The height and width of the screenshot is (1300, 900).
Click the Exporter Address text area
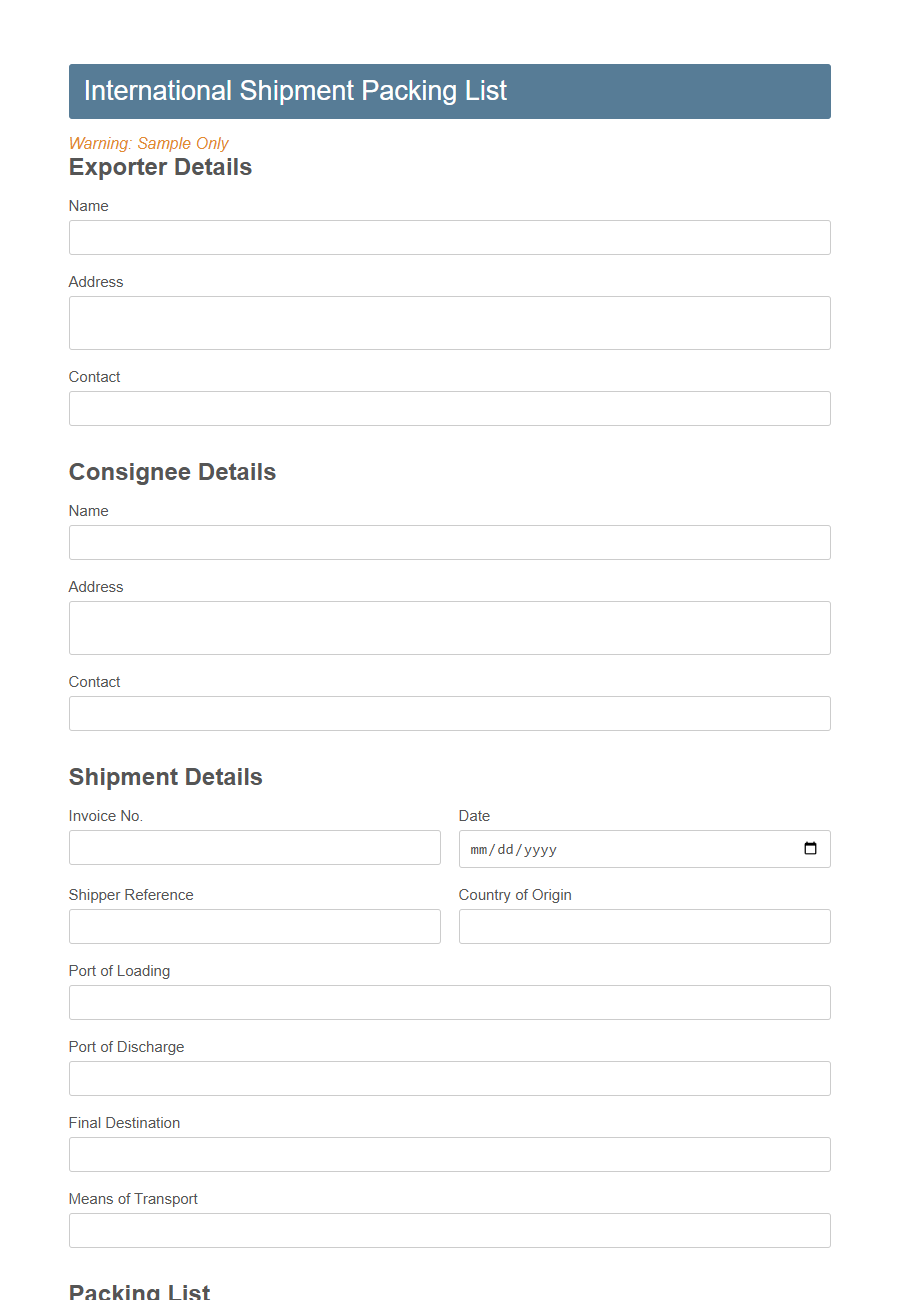pos(449,322)
